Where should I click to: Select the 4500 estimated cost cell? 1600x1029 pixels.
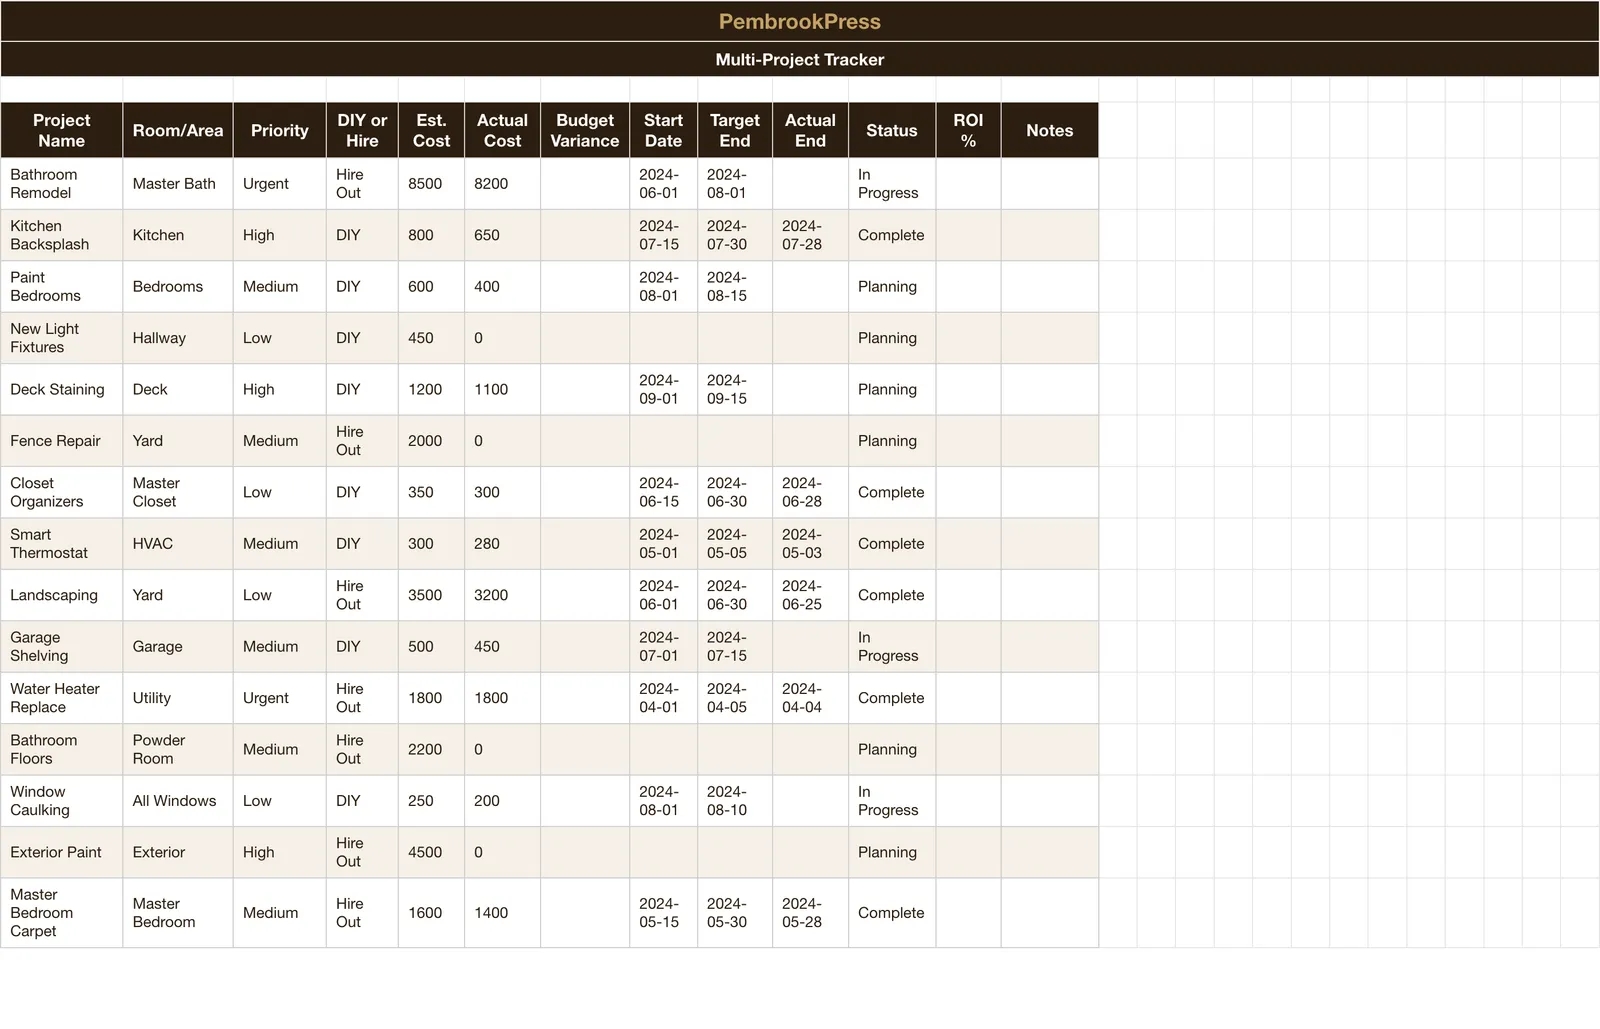point(431,852)
